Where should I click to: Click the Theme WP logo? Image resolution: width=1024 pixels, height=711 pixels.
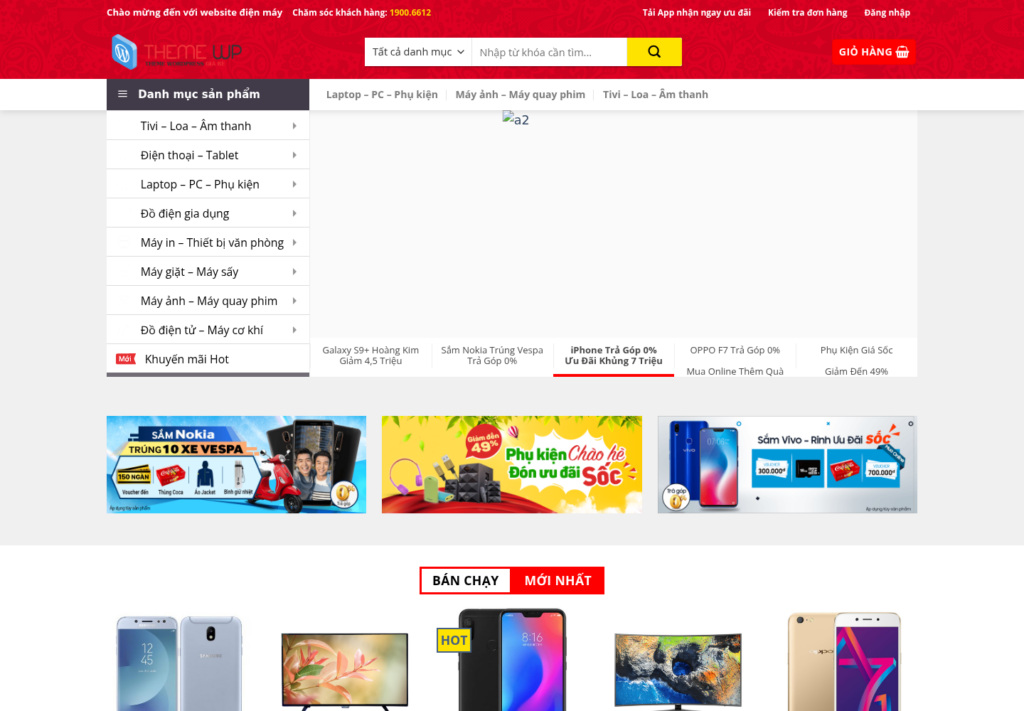click(x=176, y=52)
